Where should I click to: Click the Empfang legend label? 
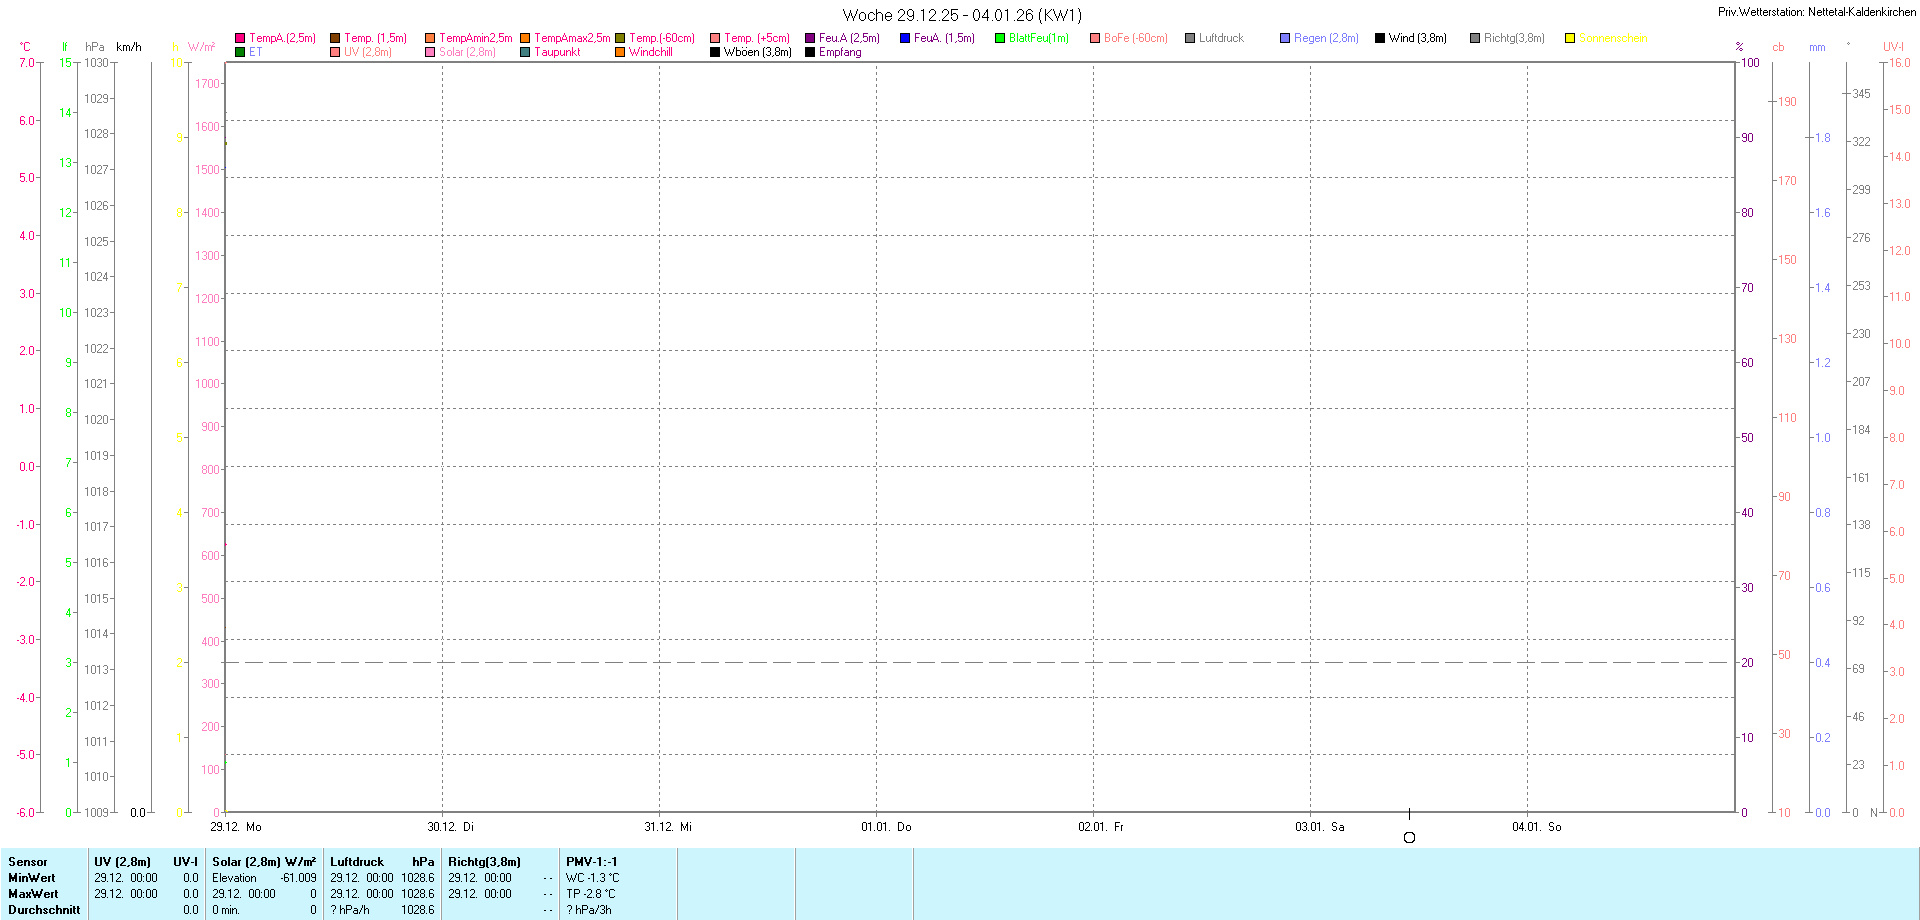click(x=840, y=52)
